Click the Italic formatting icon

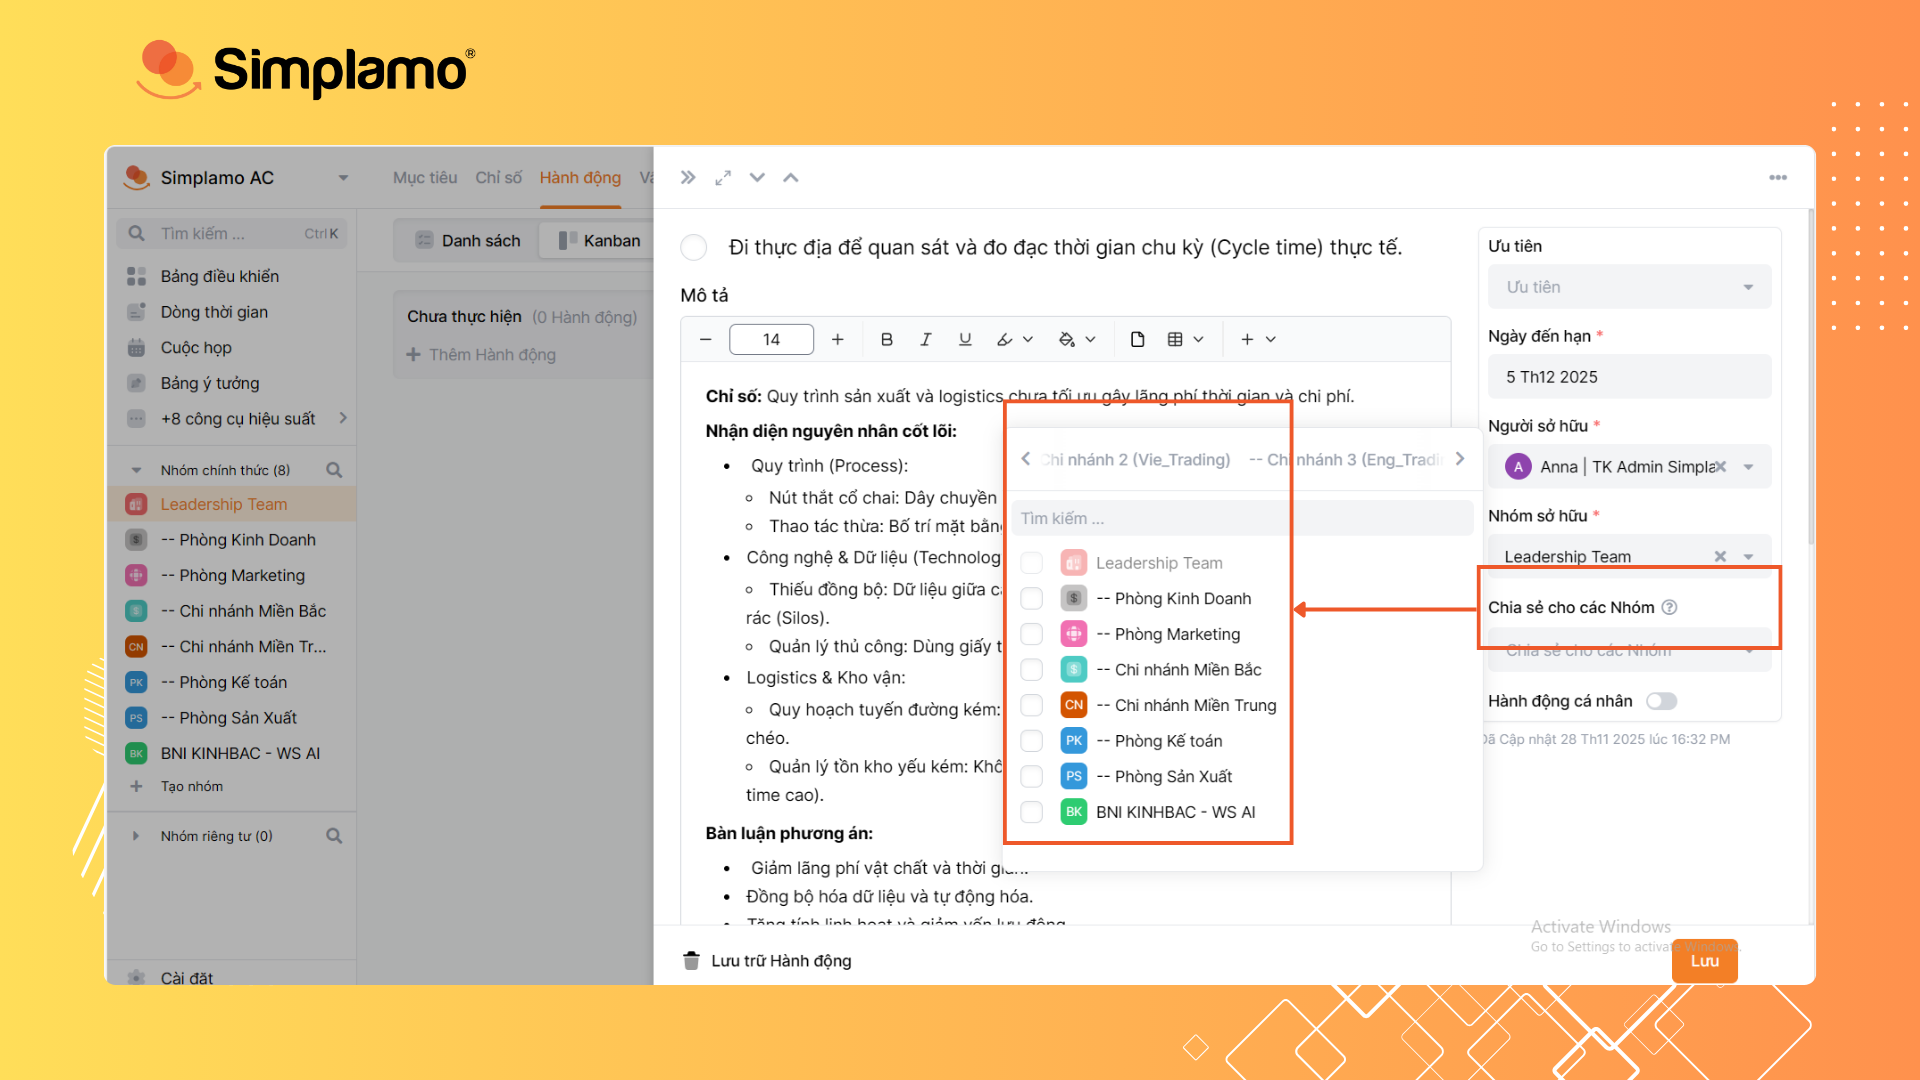925,340
